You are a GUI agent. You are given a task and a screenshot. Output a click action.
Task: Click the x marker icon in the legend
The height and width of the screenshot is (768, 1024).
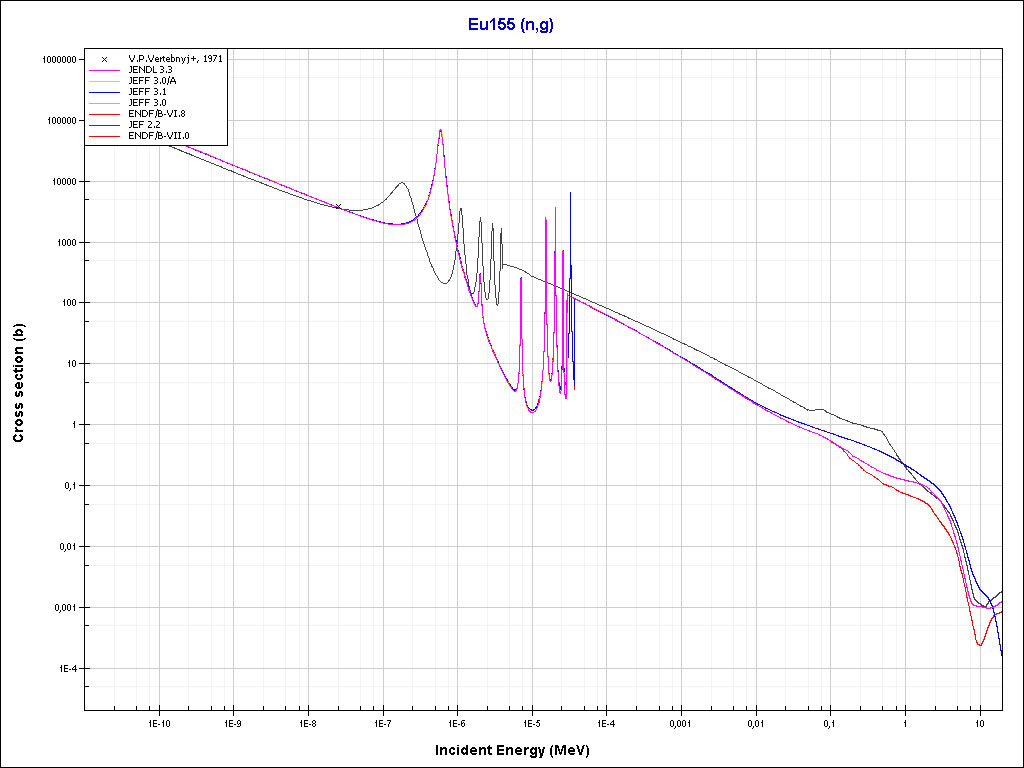pos(104,59)
